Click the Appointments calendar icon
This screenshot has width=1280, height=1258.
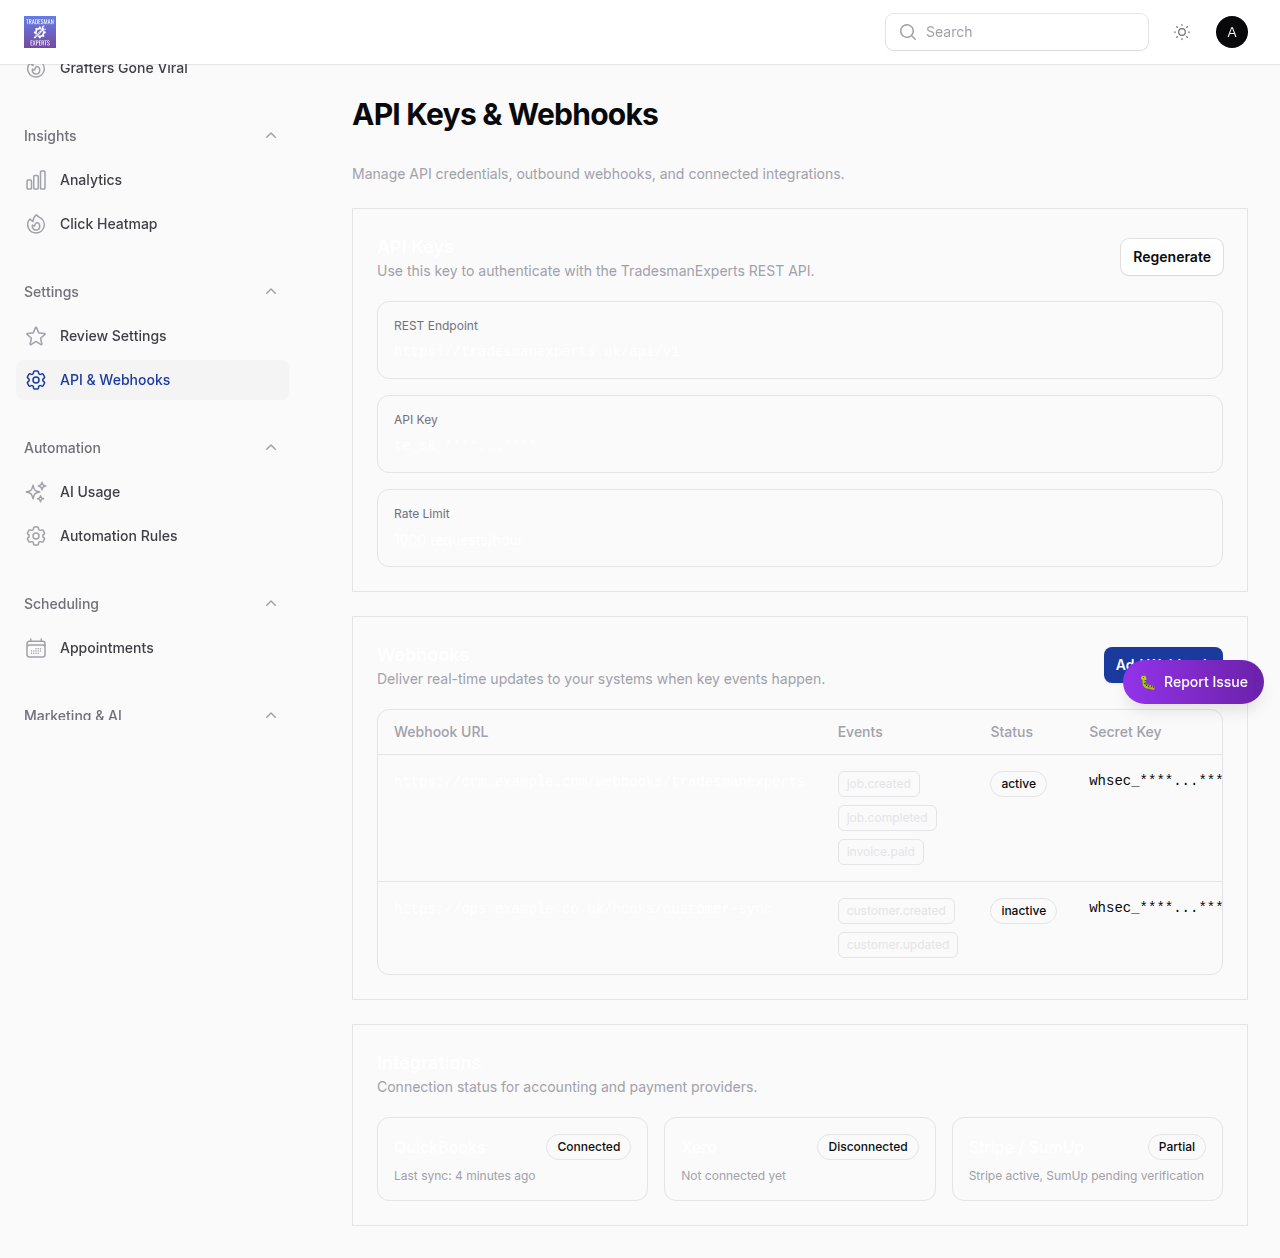[36, 648]
